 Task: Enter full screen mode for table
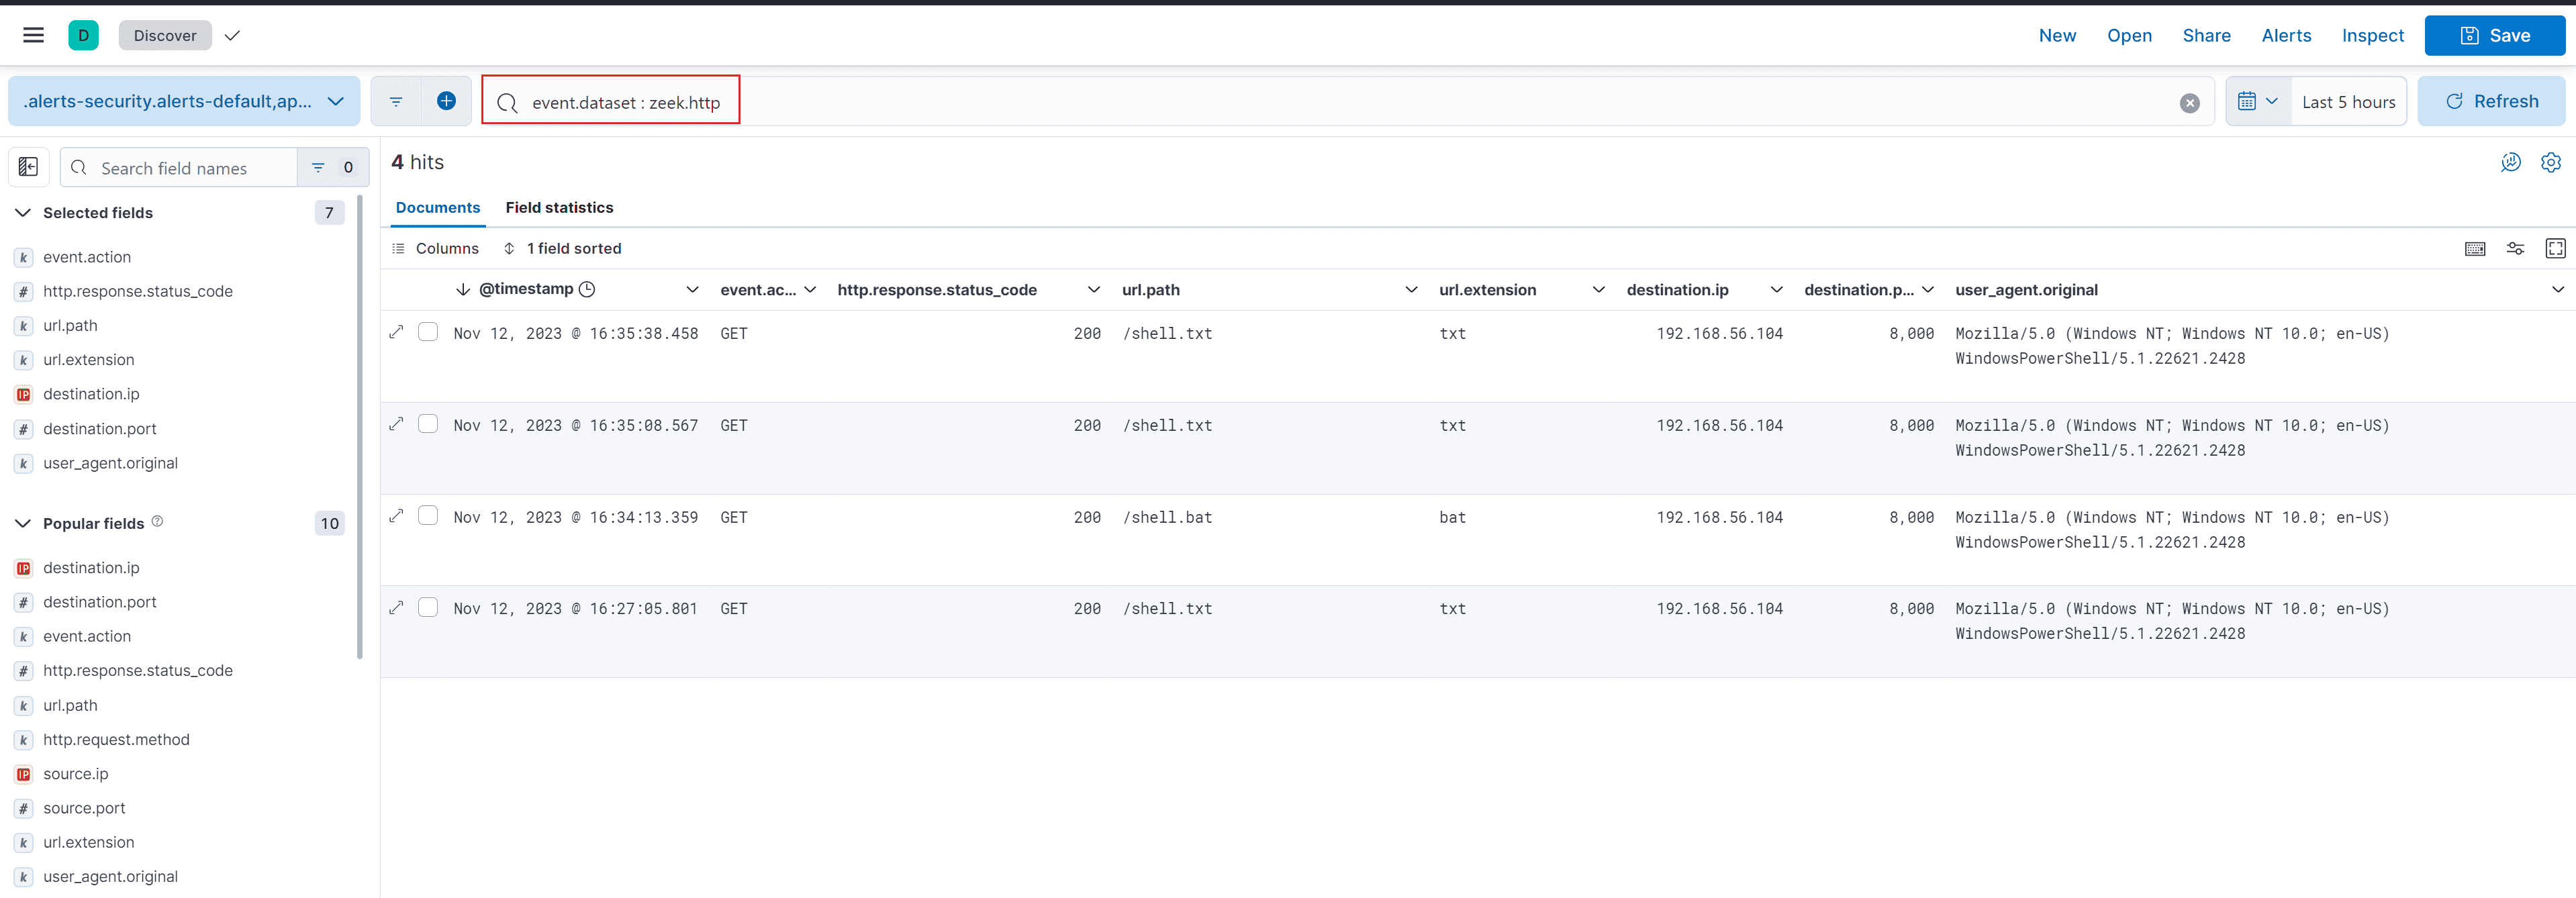point(2555,248)
